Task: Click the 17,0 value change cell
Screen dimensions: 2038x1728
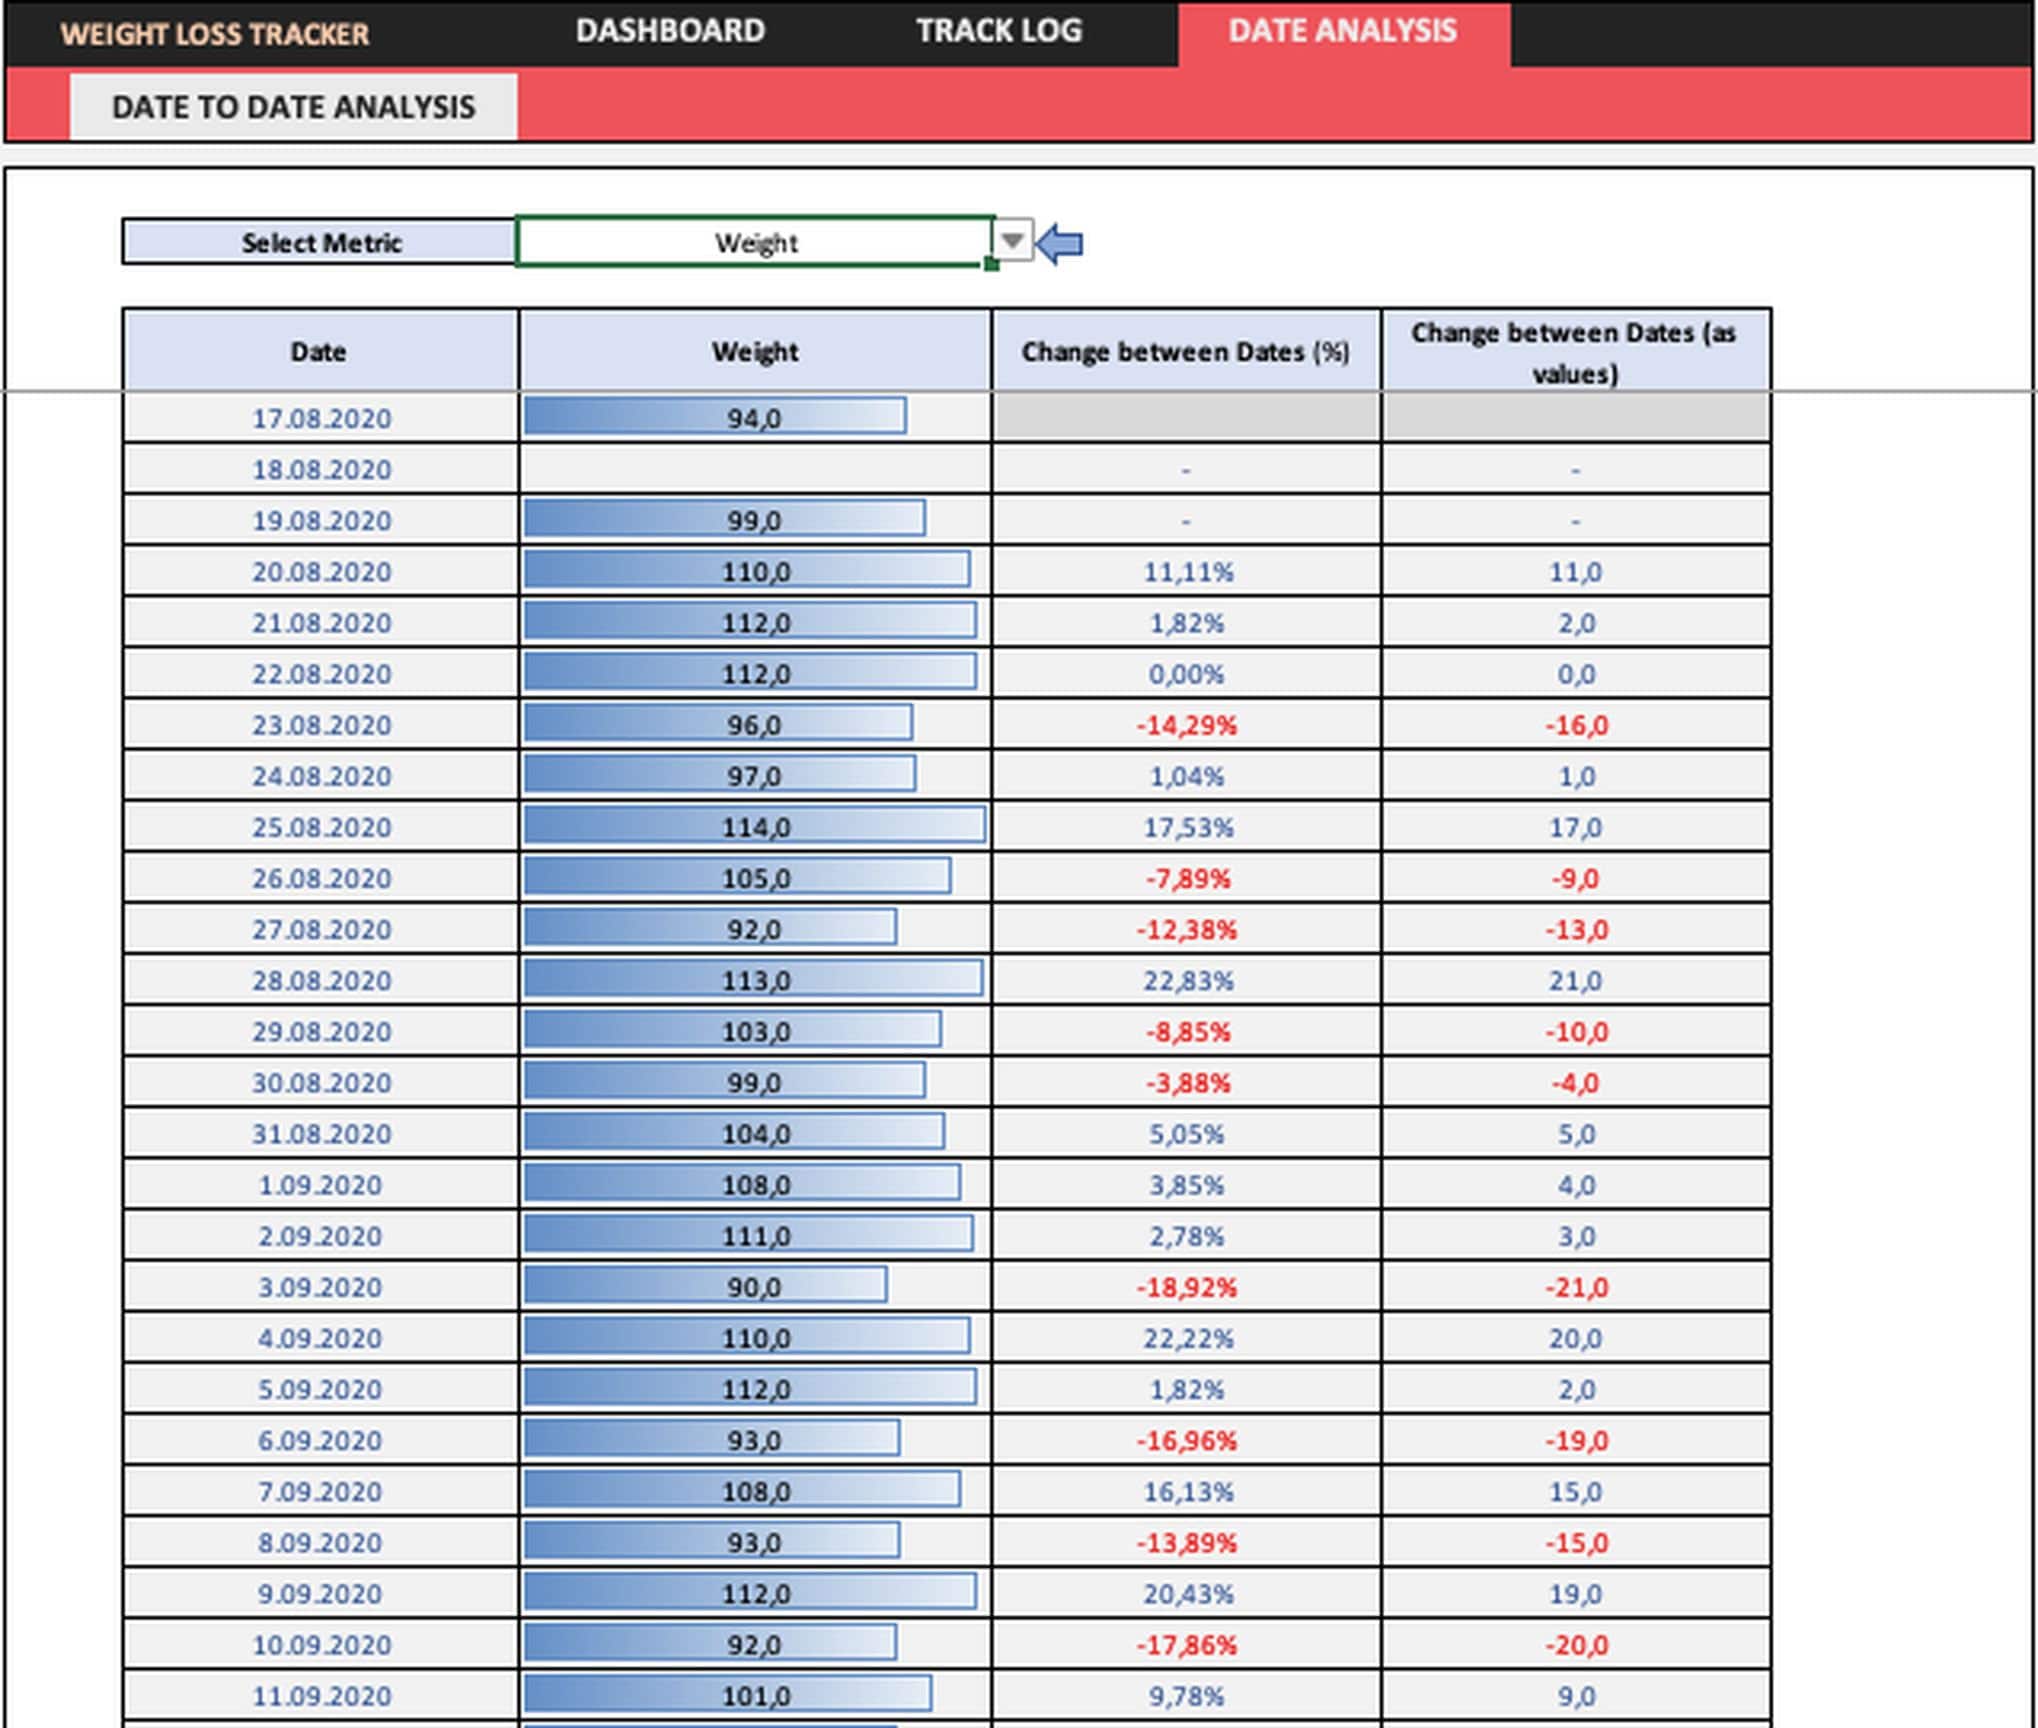Action: coord(1577,827)
